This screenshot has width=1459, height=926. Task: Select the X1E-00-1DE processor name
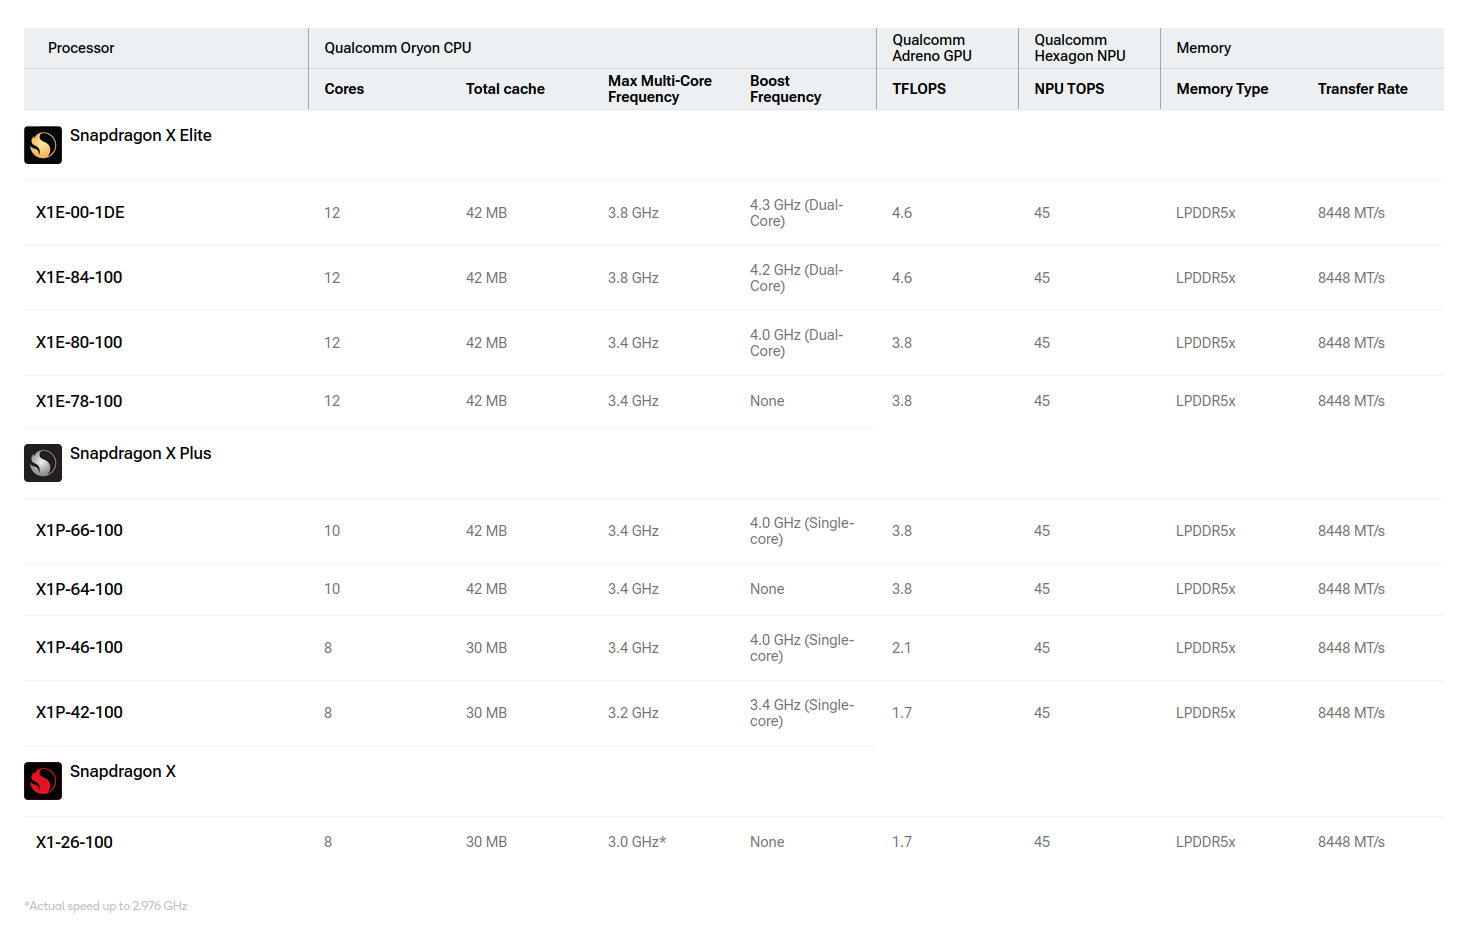pos(80,213)
